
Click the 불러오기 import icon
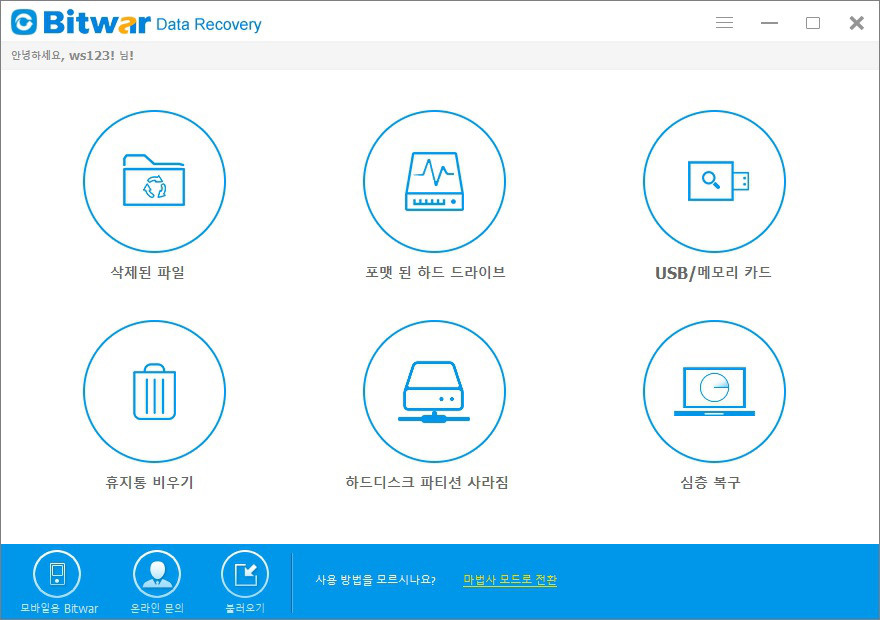click(245, 574)
